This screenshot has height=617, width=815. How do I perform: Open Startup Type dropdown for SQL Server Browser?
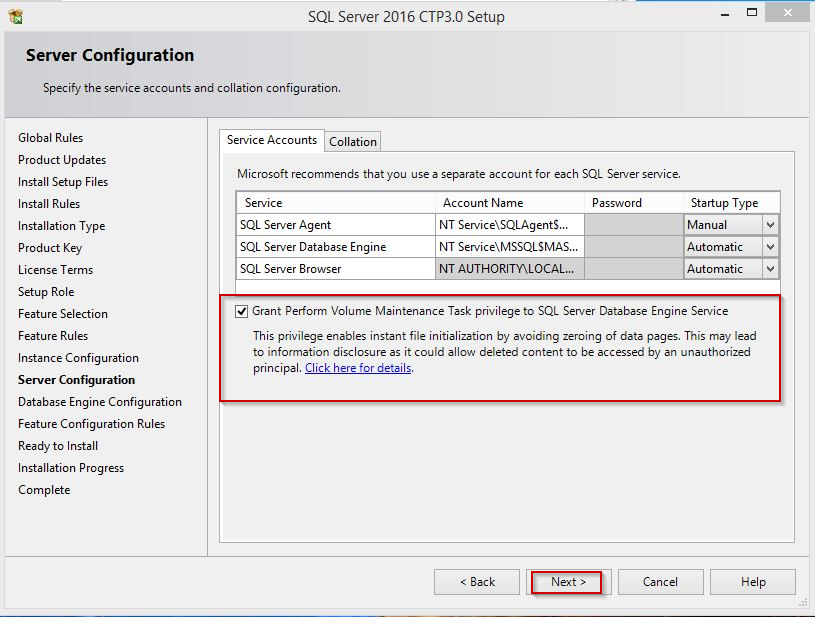coord(770,269)
